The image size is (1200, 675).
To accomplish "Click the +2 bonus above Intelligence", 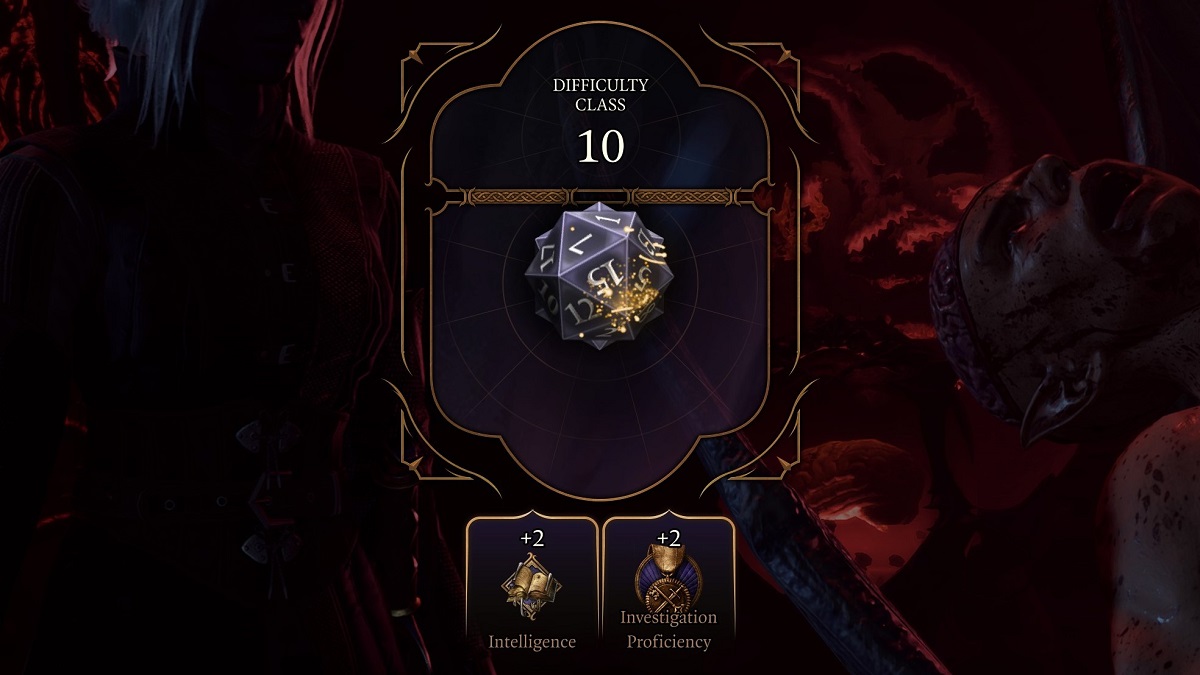I will point(532,538).
